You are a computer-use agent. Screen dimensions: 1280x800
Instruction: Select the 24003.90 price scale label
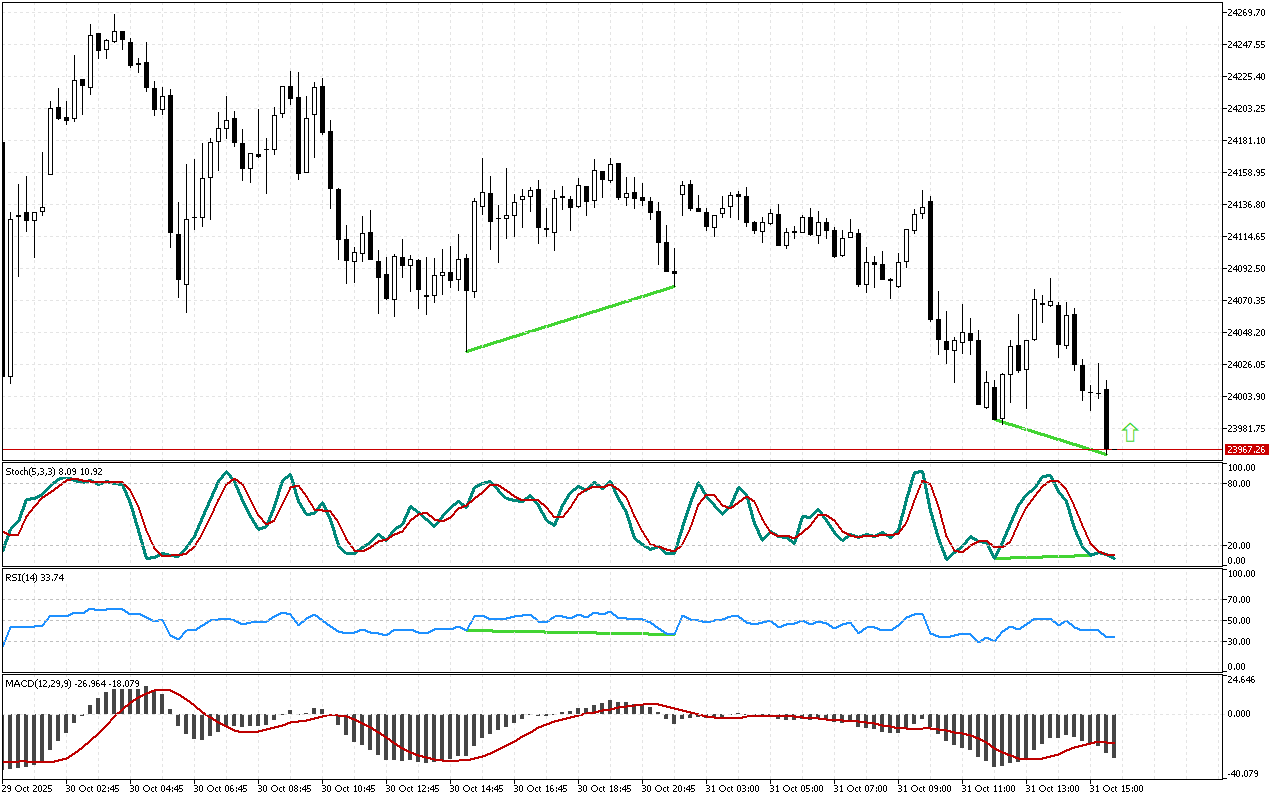1246,397
